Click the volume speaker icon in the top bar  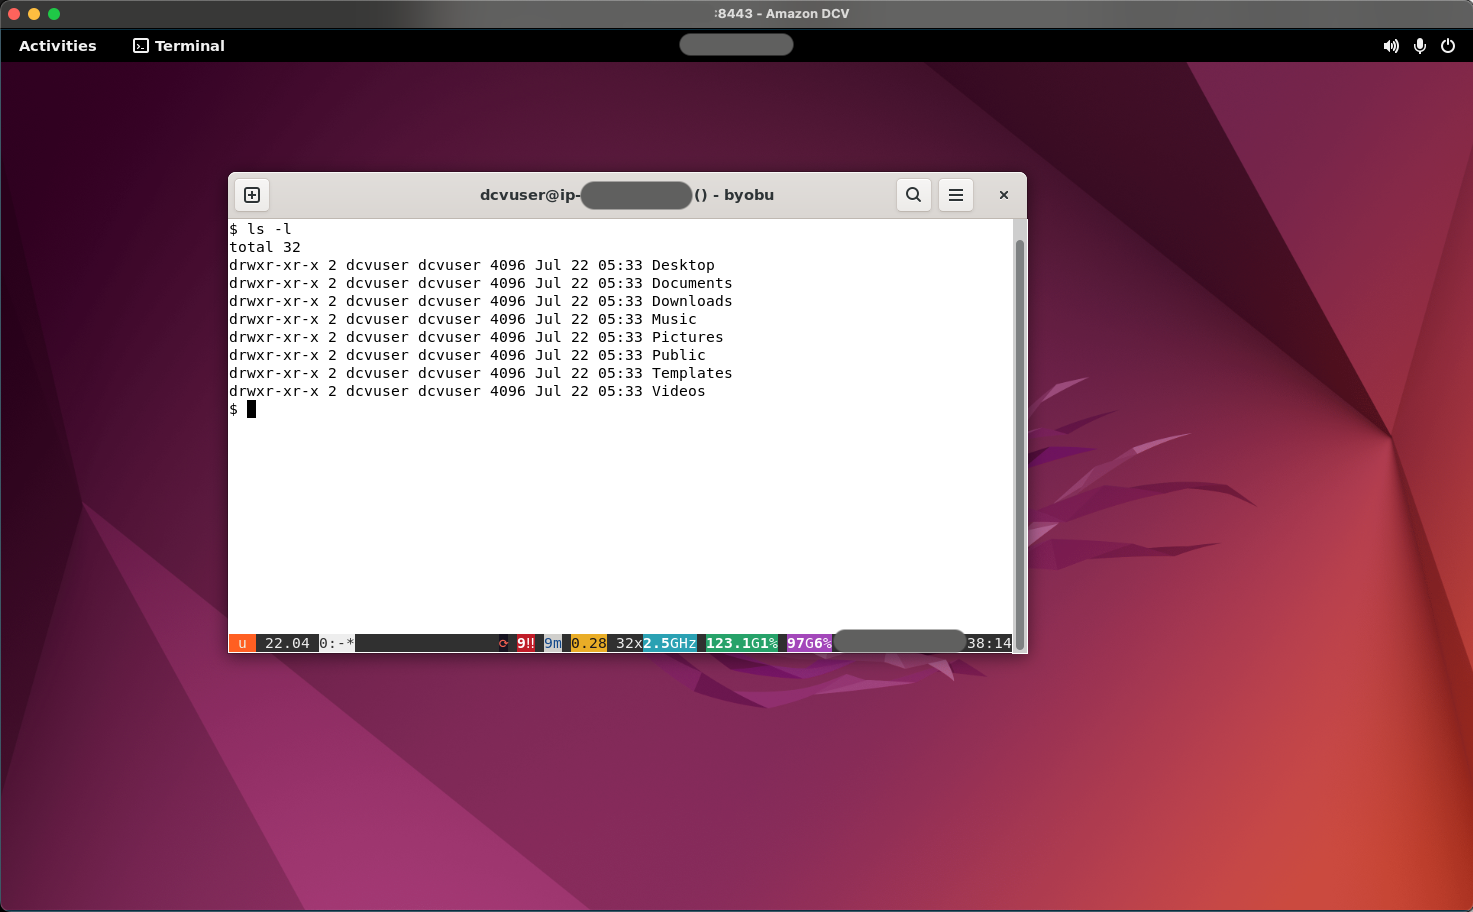click(1391, 46)
